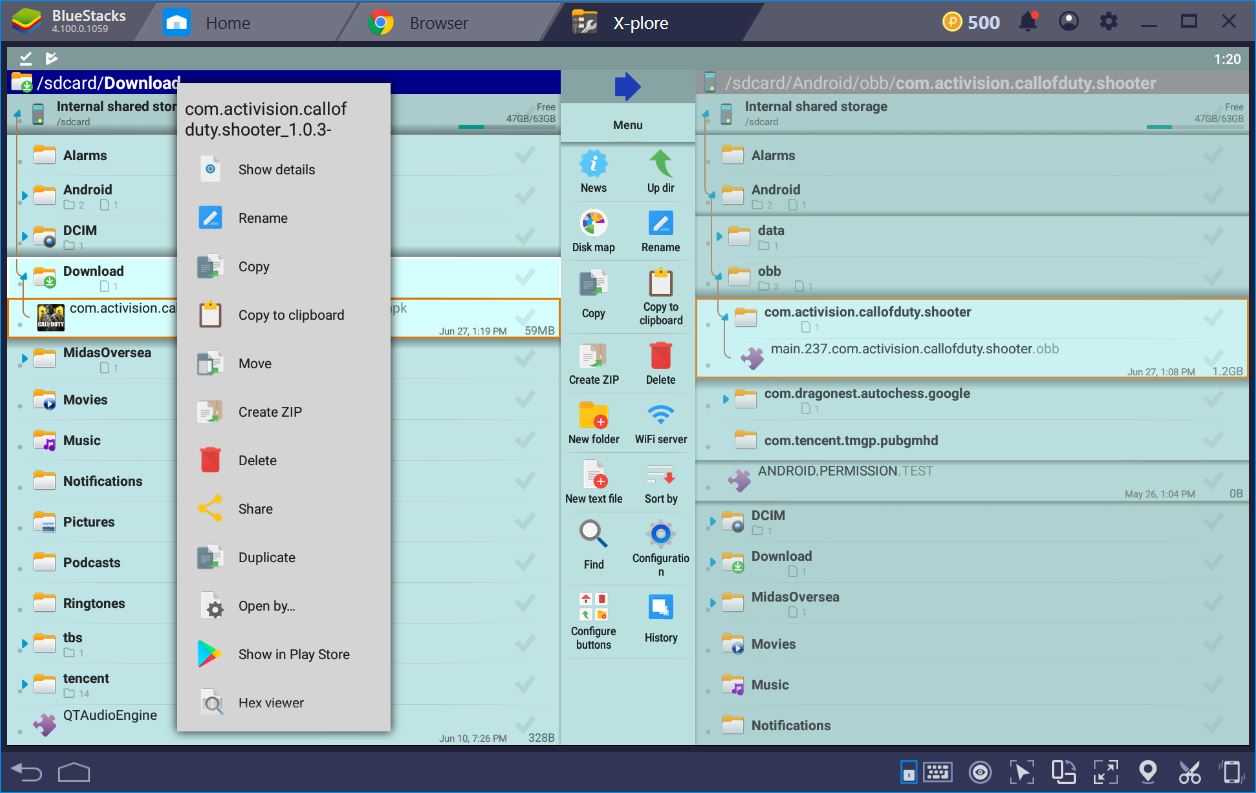The width and height of the screenshot is (1256, 793).
Task: Toggle checkmark for right pane Movies folder
Action: (x=1213, y=644)
